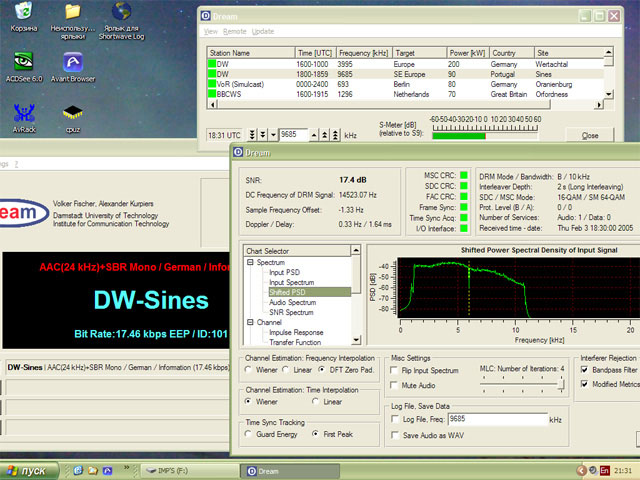Select First Peak time sync tracking
This screenshot has width=640, height=480.
click(x=315, y=433)
